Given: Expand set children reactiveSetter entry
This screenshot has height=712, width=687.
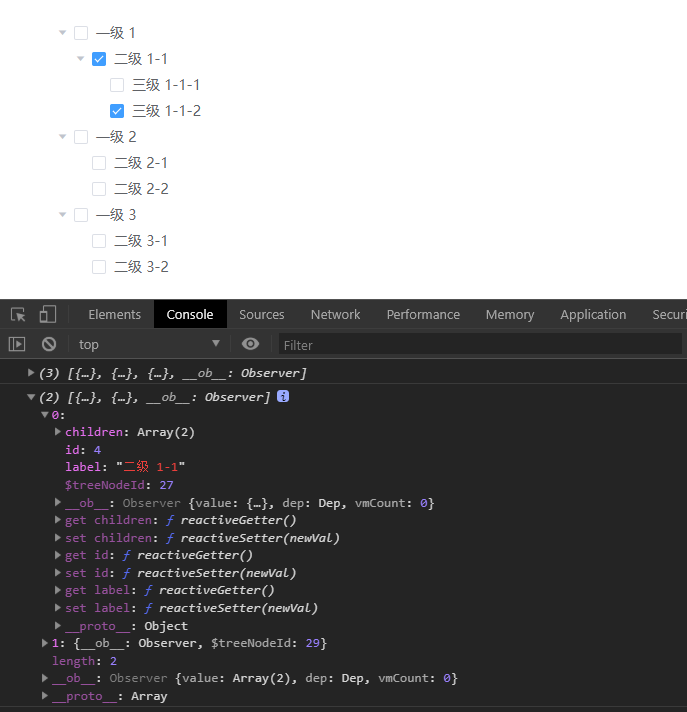Looking at the screenshot, I should [58, 537].
